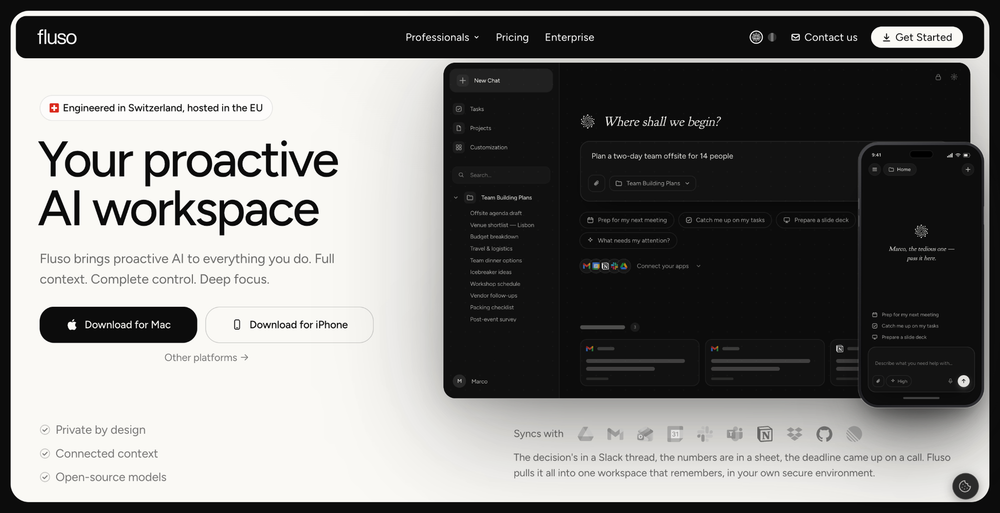
Task: Open the Other platforms link
Action: pyautogui.click(x=206, y=358)
